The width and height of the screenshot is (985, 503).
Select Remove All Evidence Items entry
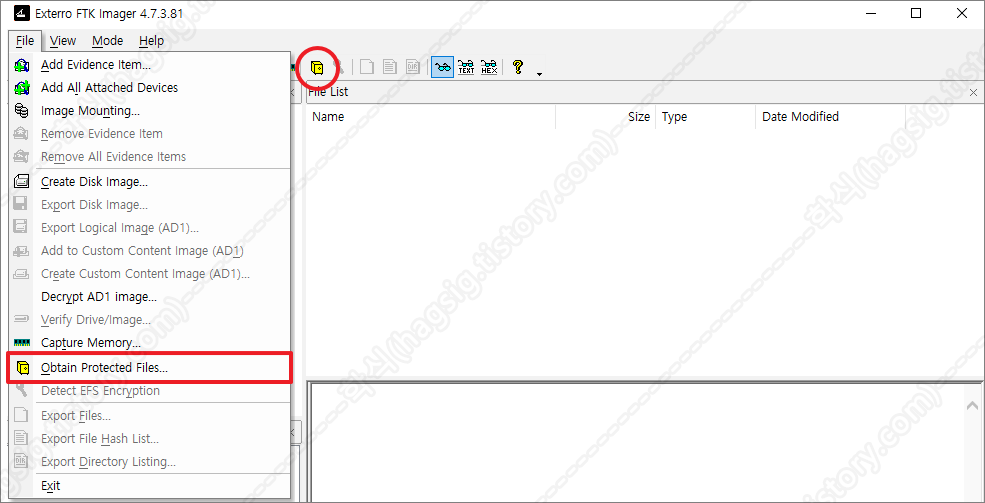pyautogui.click(x=150, y=156)
